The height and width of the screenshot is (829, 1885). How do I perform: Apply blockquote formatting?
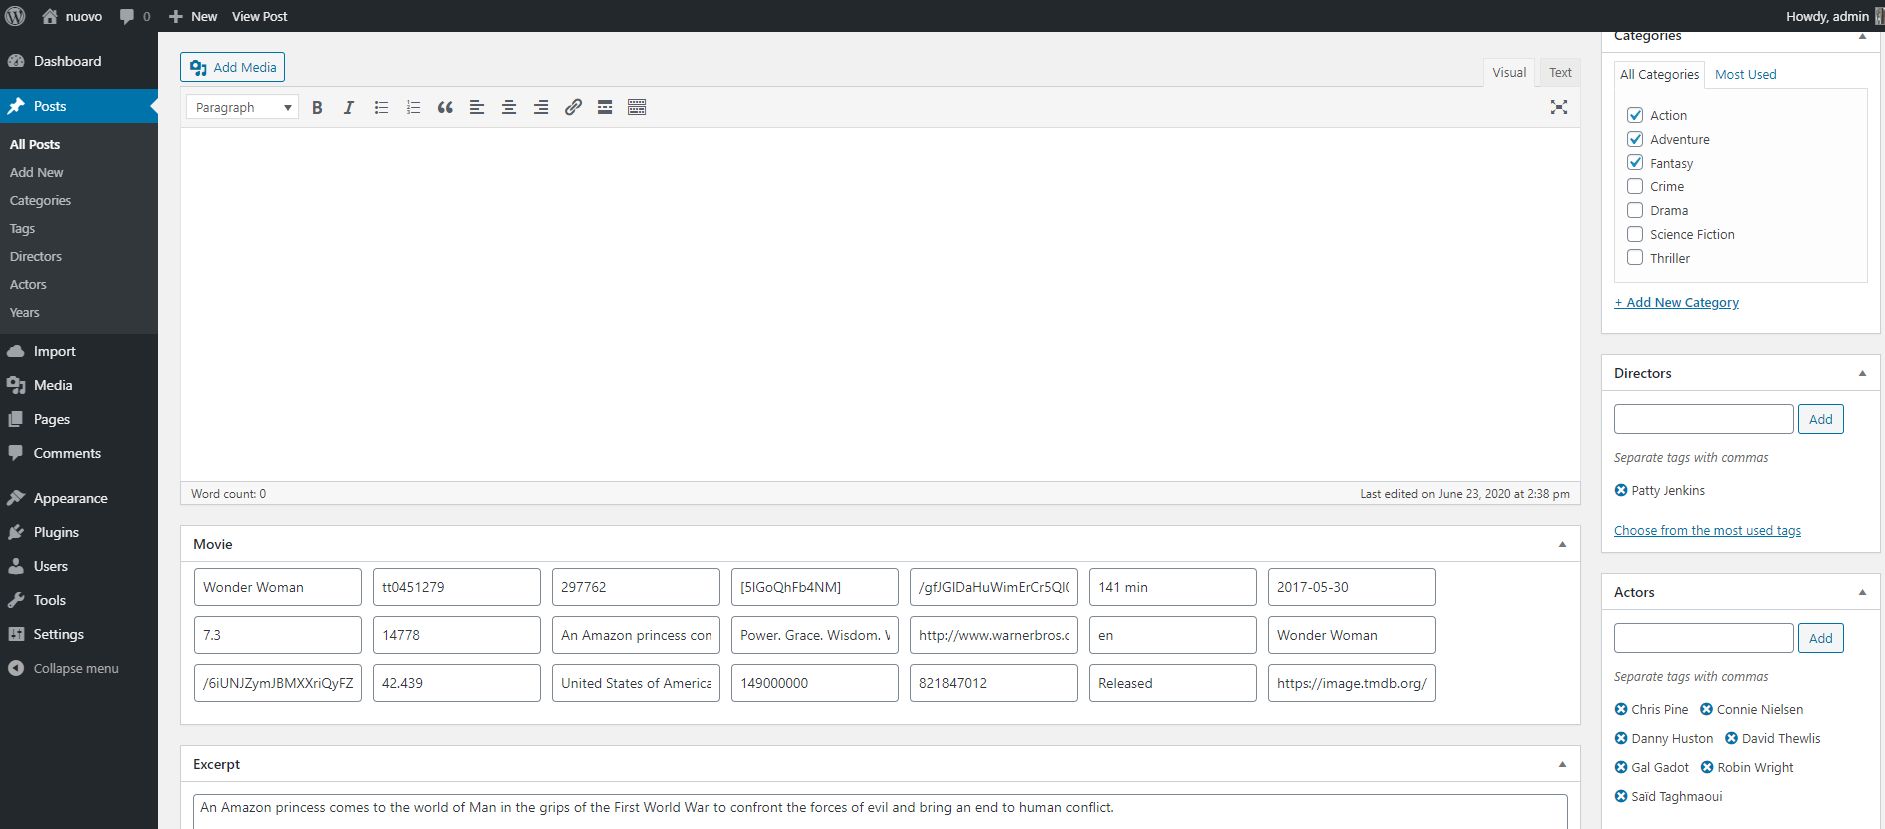click(445, 107)
